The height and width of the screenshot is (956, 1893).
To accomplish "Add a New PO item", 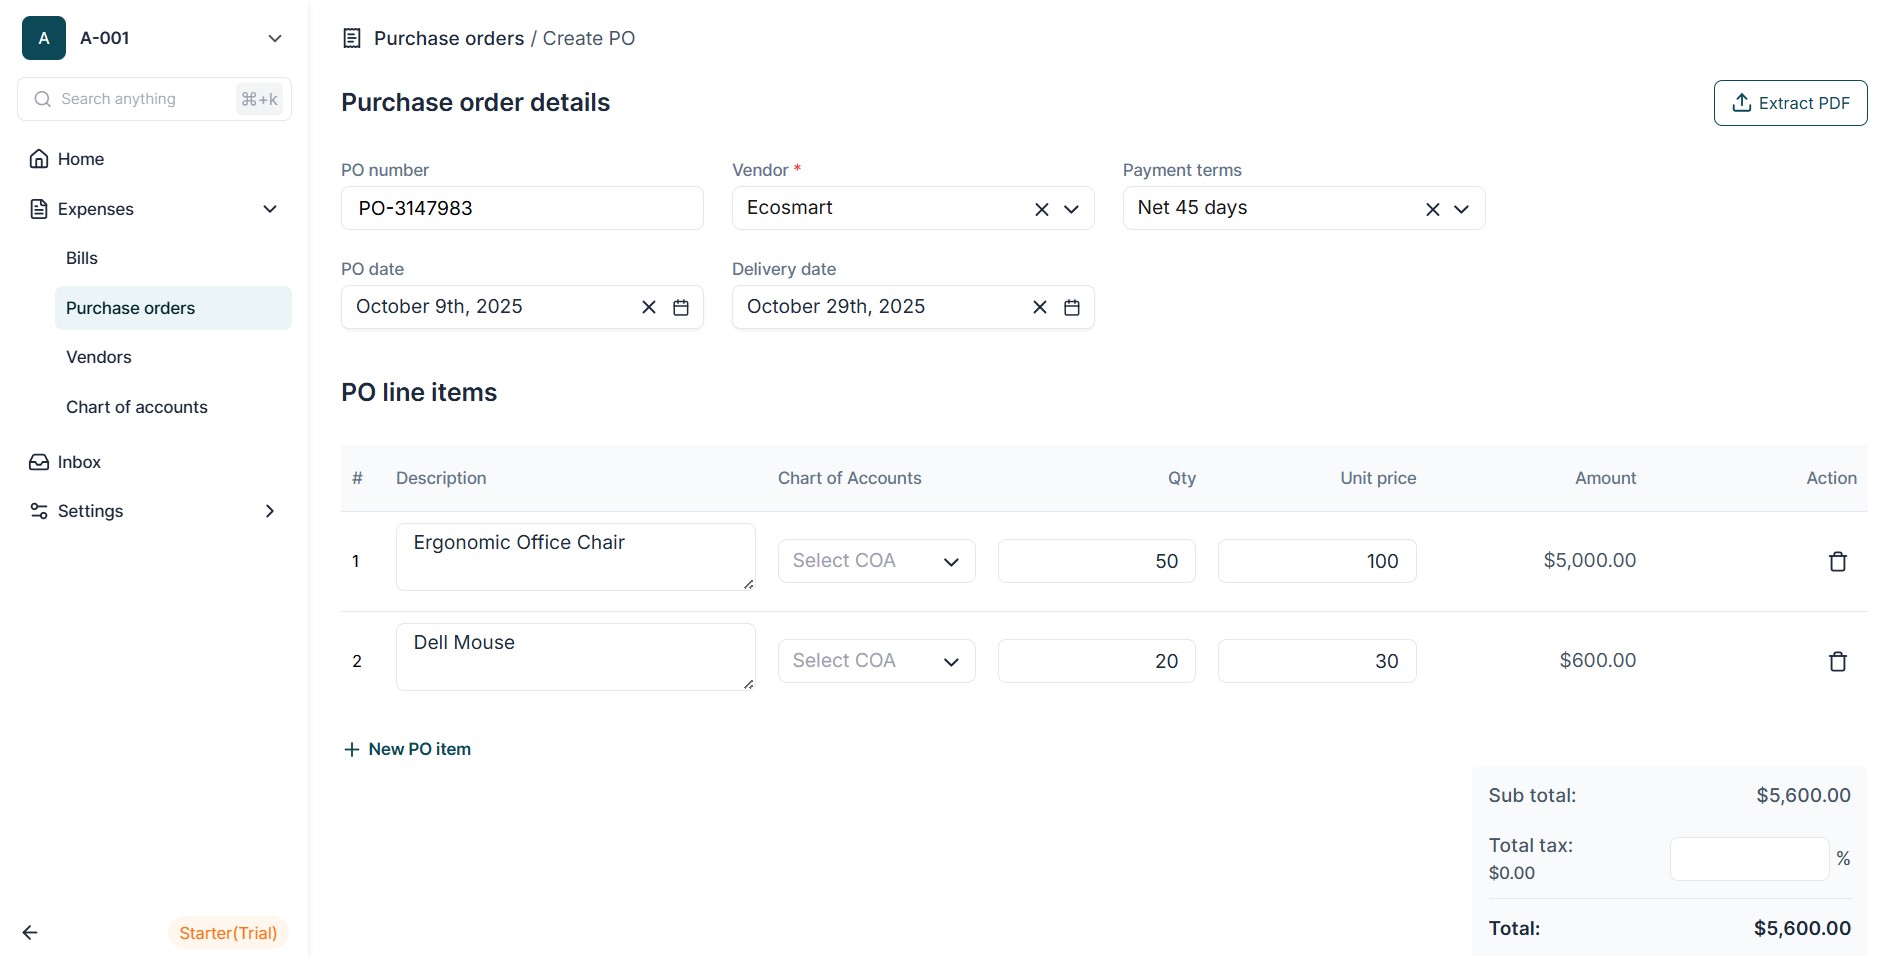I will (x=407, y=749).
